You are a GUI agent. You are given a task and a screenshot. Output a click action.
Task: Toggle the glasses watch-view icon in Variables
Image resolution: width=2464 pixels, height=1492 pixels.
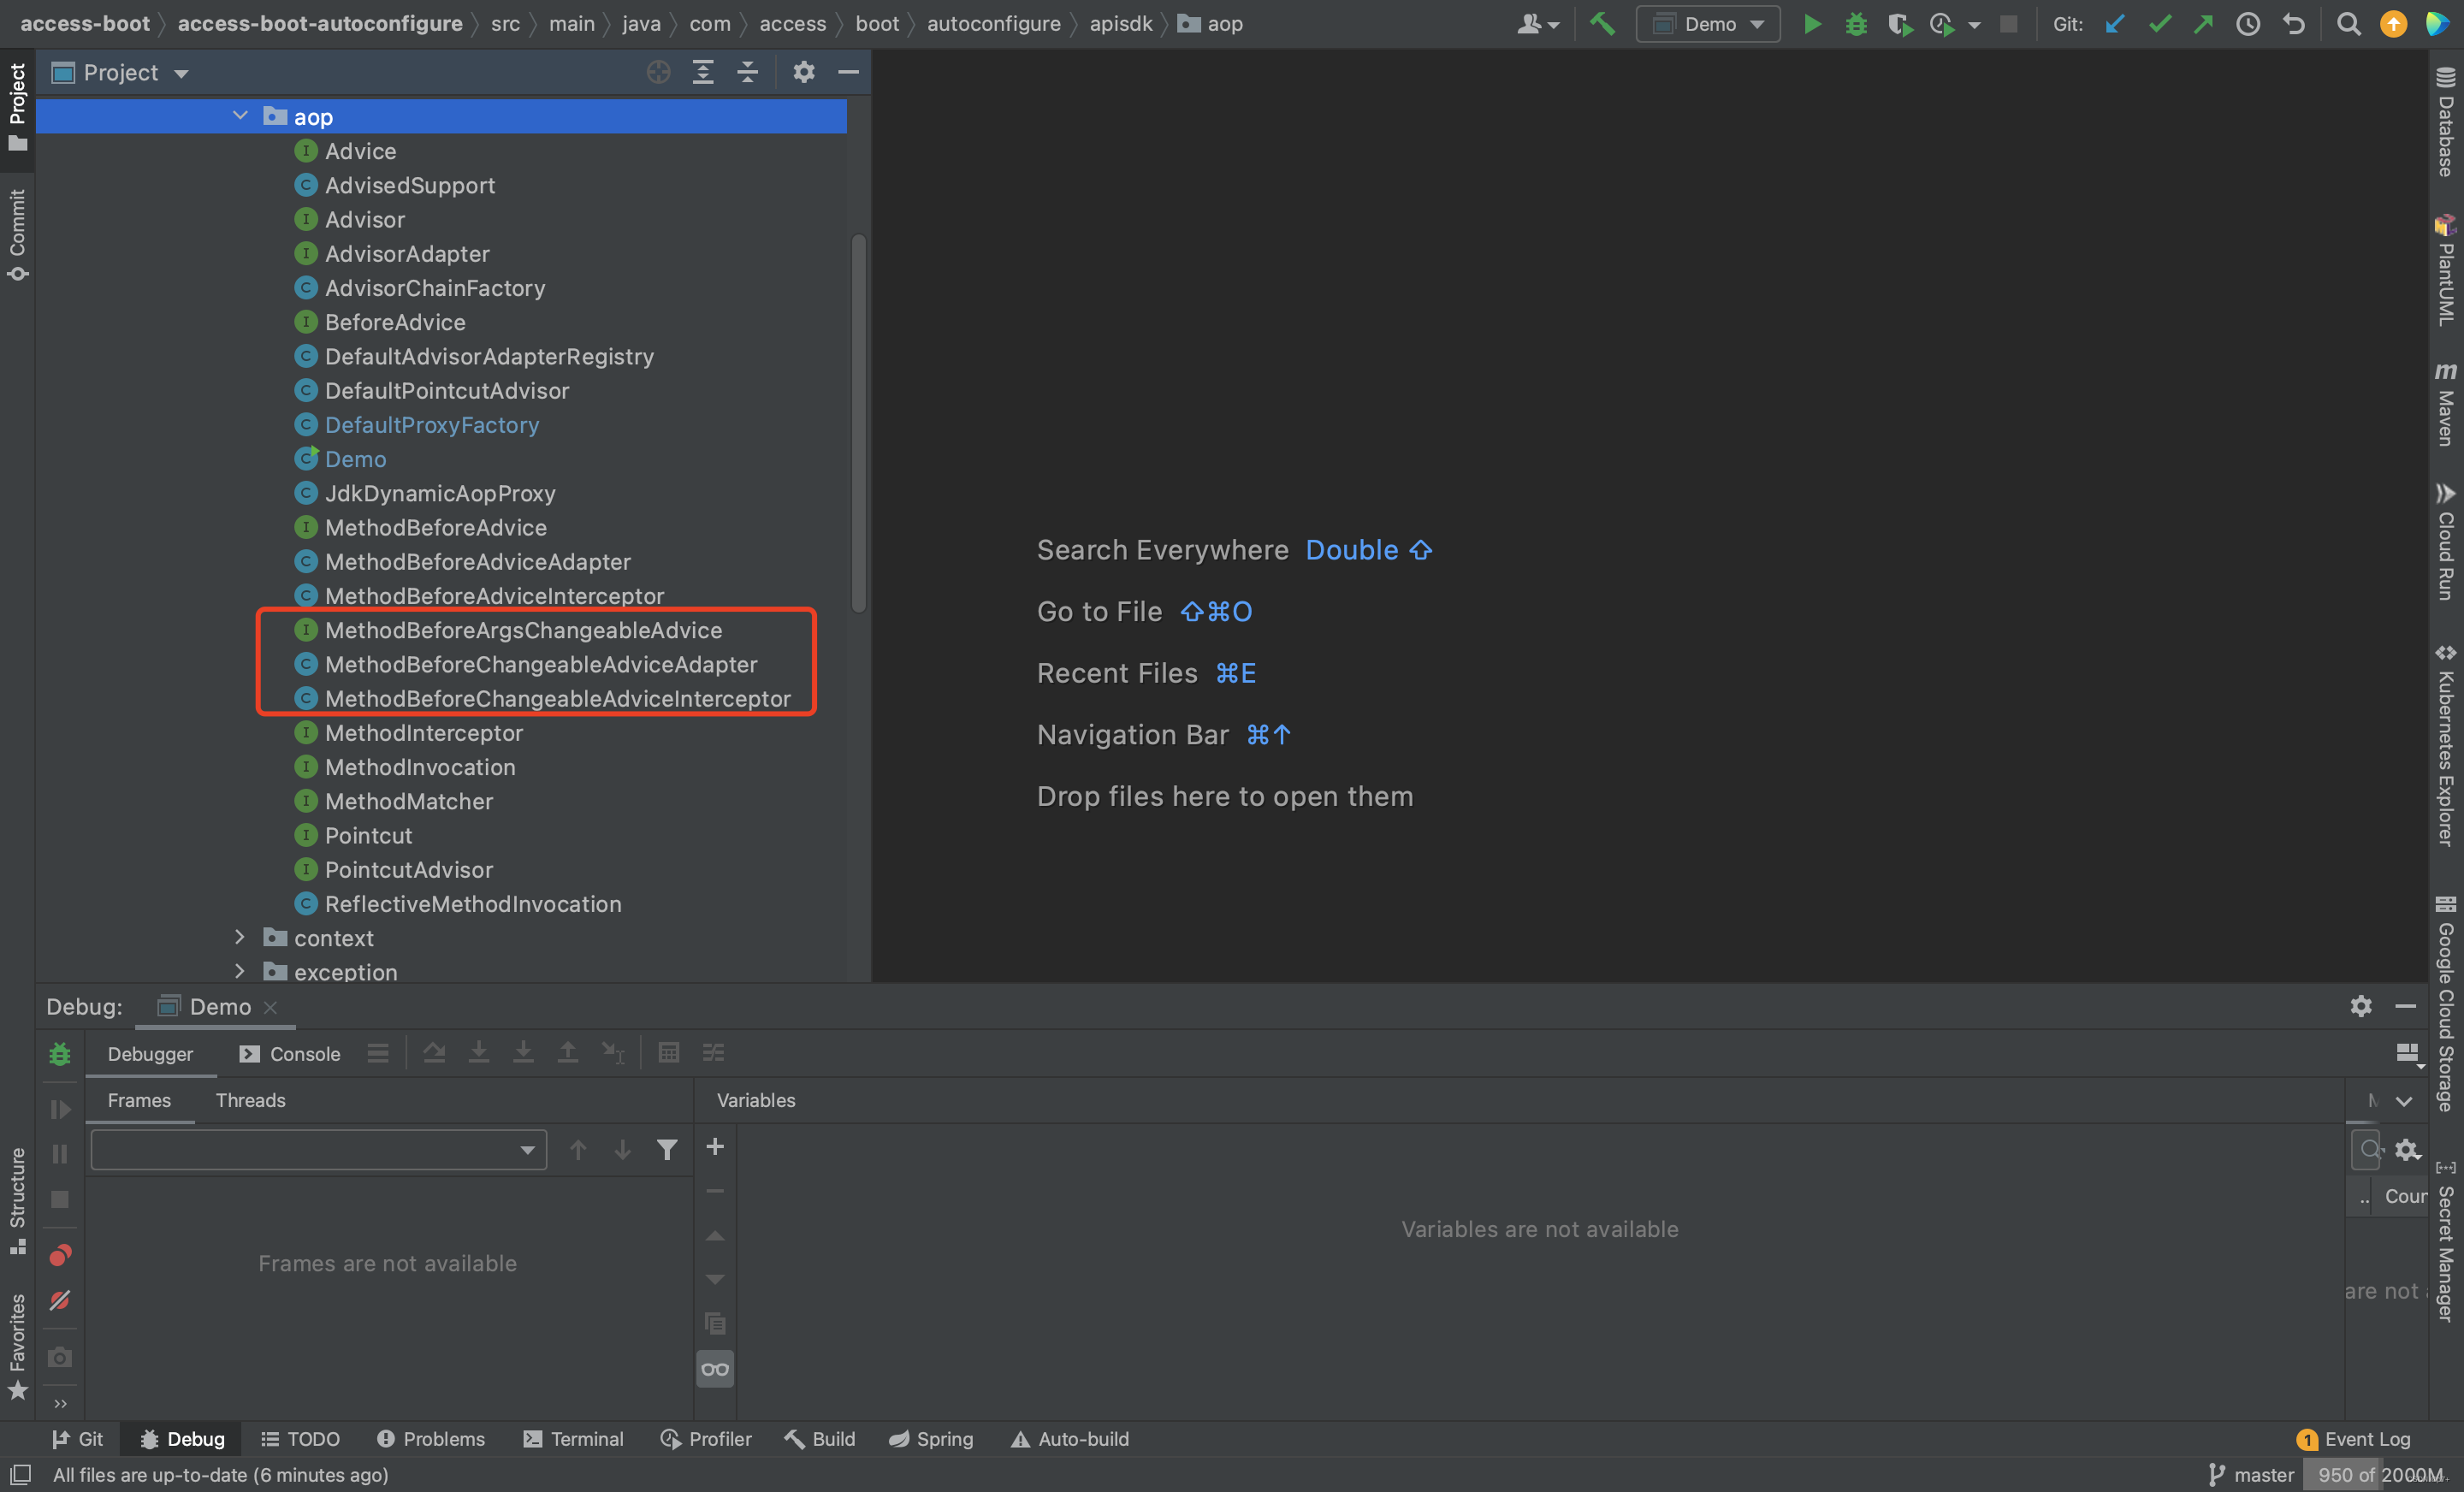click(715, 1369)
